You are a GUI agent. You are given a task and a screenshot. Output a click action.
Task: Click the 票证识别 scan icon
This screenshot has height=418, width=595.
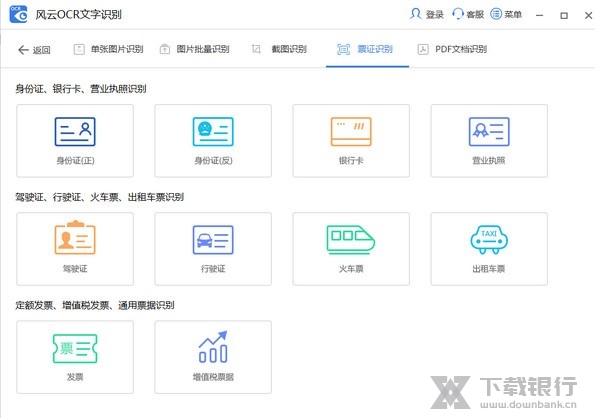click(x=343, y=49)
